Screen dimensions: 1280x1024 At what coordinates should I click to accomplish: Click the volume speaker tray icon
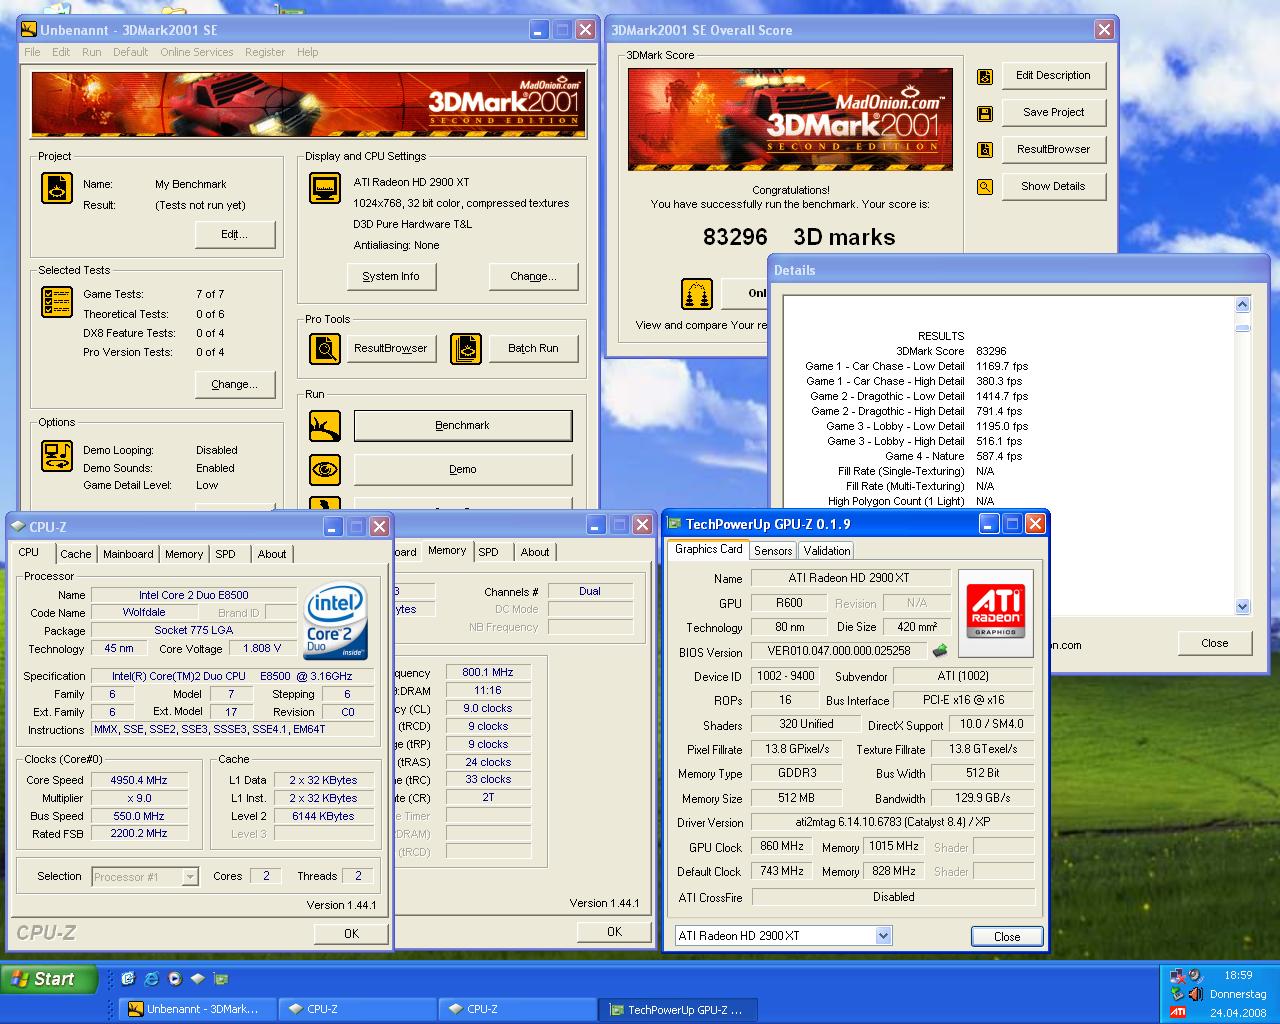[1194, 994]
